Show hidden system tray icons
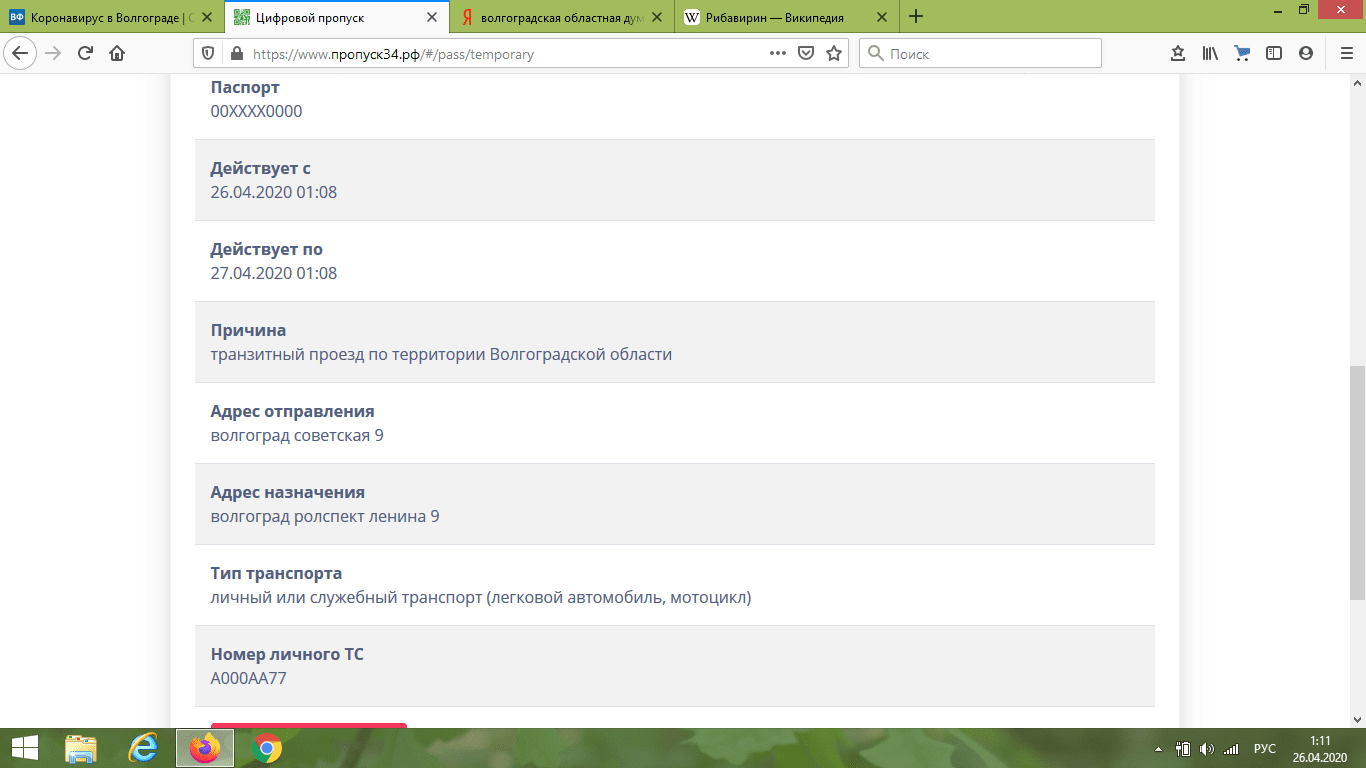This screenshot has width=1366, height=768. [1159, 749]
